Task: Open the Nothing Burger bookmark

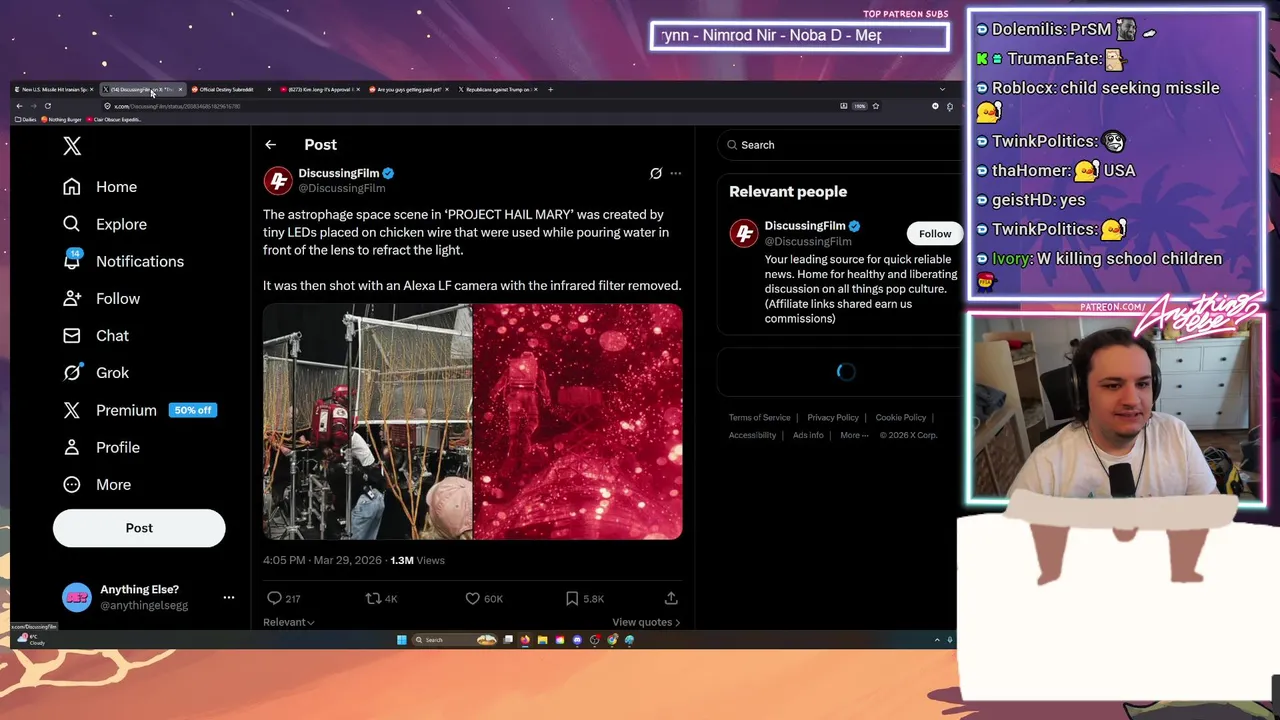Action: pyautogui.click(x=62, y=119)
